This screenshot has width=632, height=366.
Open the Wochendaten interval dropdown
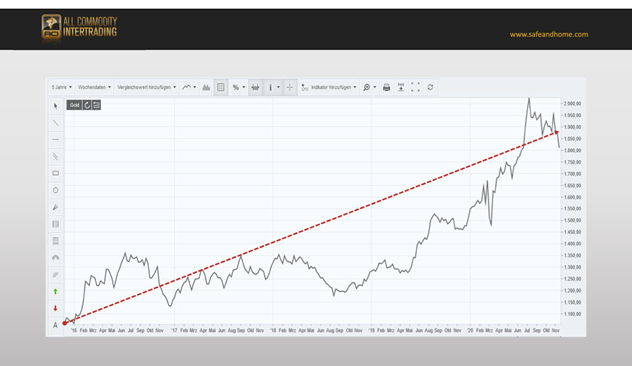click(x=94, y=87)
